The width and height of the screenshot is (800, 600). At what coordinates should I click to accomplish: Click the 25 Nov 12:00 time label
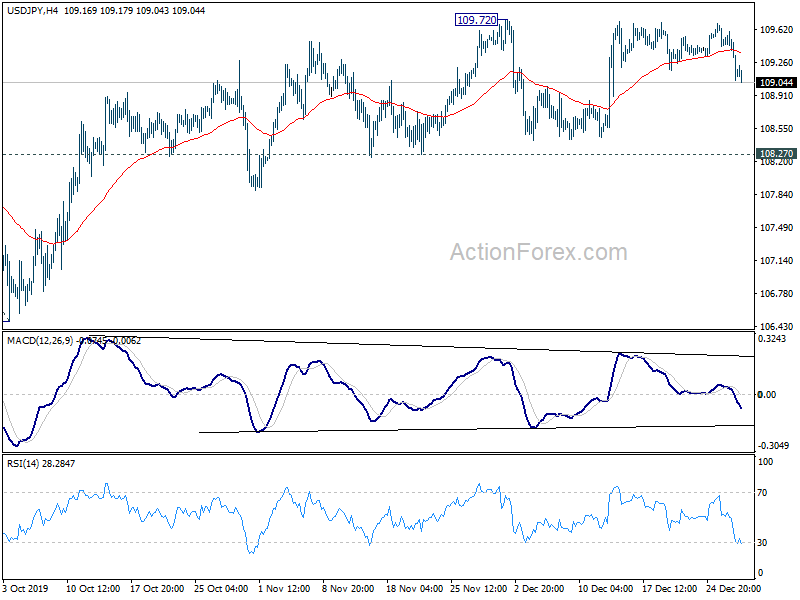tap(479, 589)
